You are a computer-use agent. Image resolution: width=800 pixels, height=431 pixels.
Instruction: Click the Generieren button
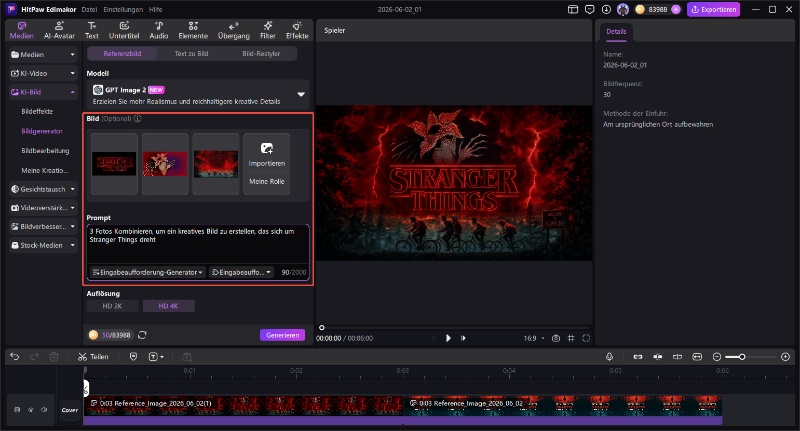pos(283,335)
